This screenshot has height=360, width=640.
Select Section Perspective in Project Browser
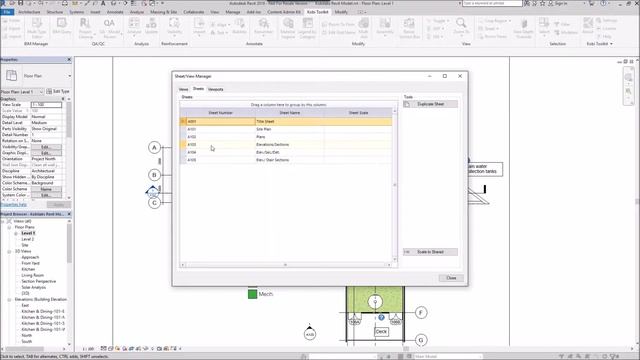click(39, 281)
